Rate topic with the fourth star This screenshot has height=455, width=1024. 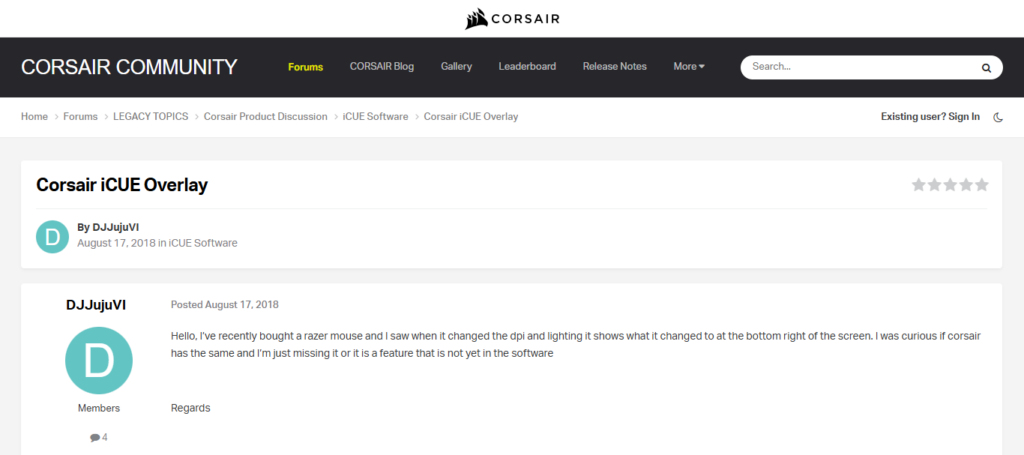click(x=966, y=185)
